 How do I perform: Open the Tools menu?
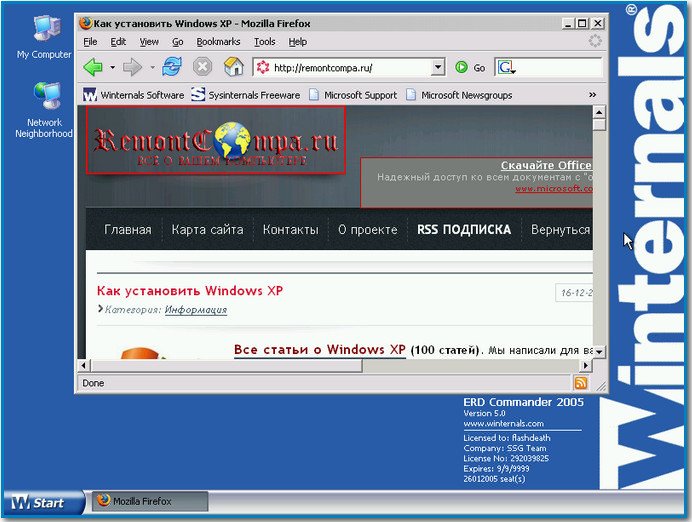pos(264,41)
